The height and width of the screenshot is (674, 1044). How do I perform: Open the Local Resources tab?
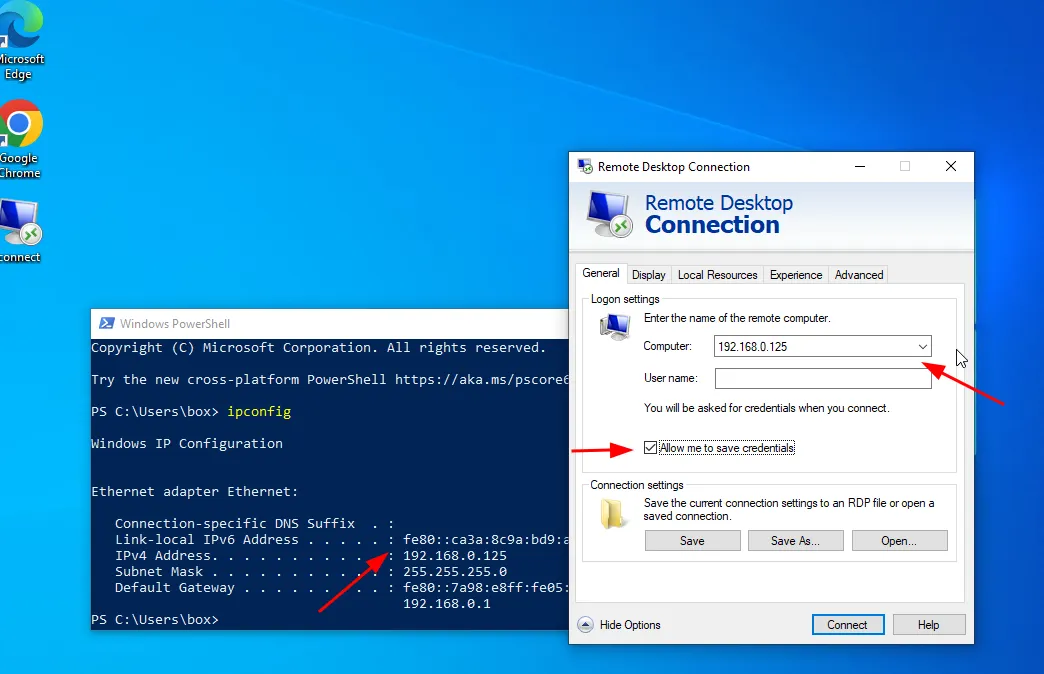[x=717, y=275]
